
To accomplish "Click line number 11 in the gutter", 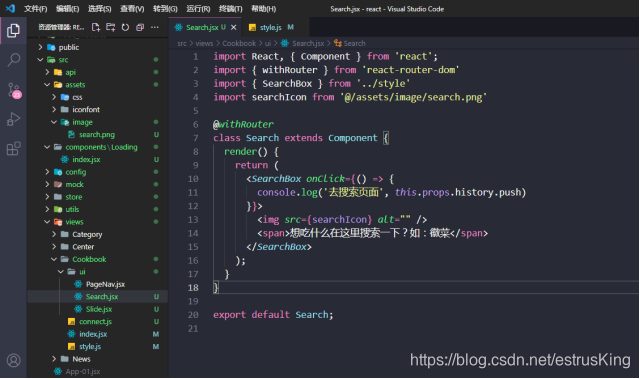I will pyautogui.click(x=193, y=193).
